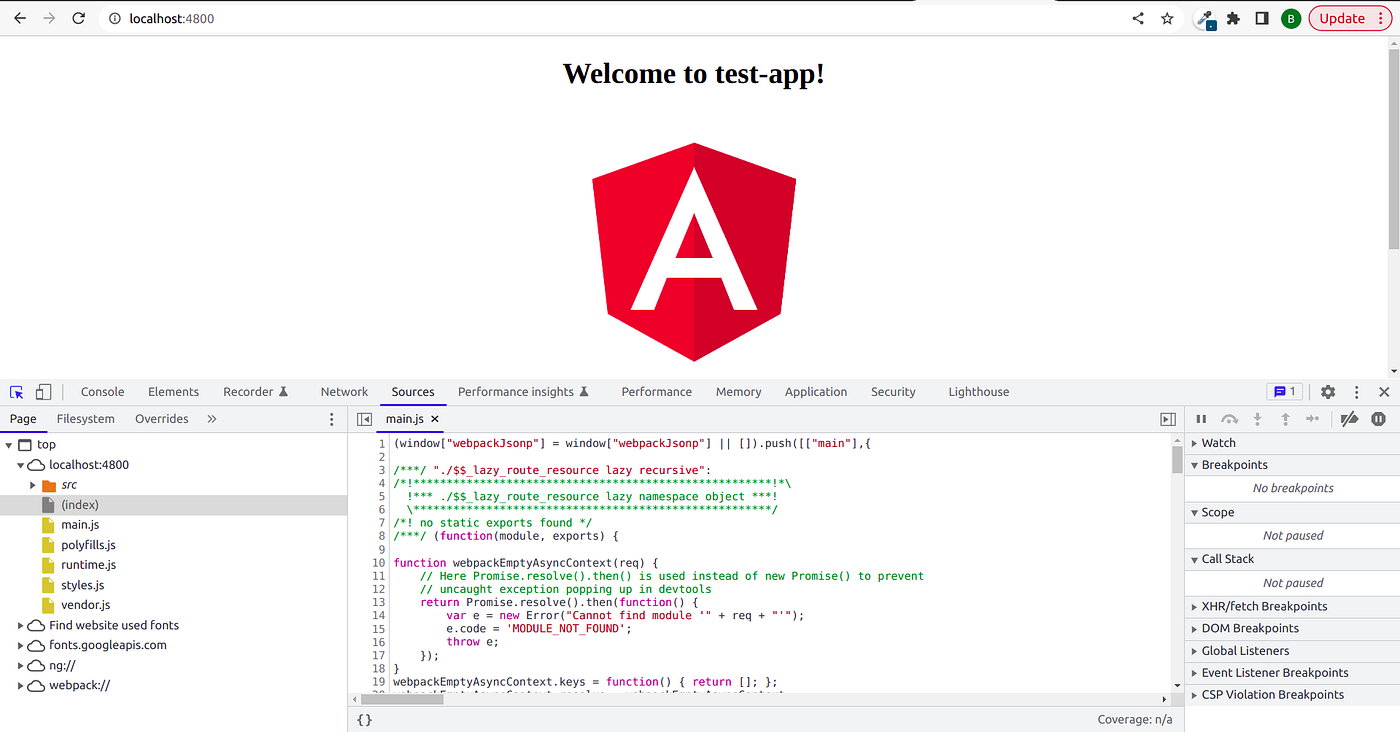Click the Step into next function call icon
This screenshot has width=1400, height=732.
click(x=1257, y=419)
